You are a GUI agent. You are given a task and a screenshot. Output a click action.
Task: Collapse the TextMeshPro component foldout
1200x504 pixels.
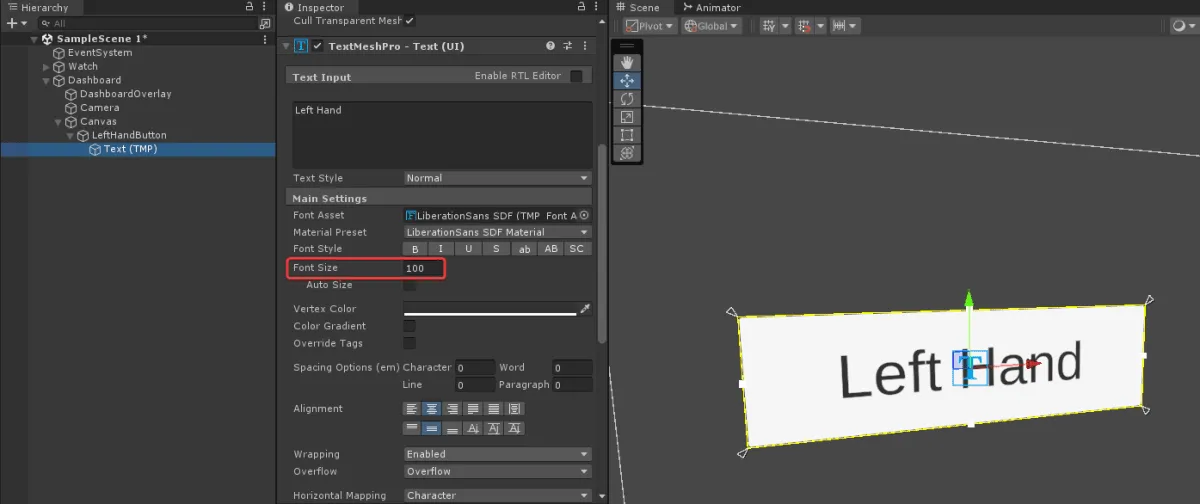tap(286, 46)
